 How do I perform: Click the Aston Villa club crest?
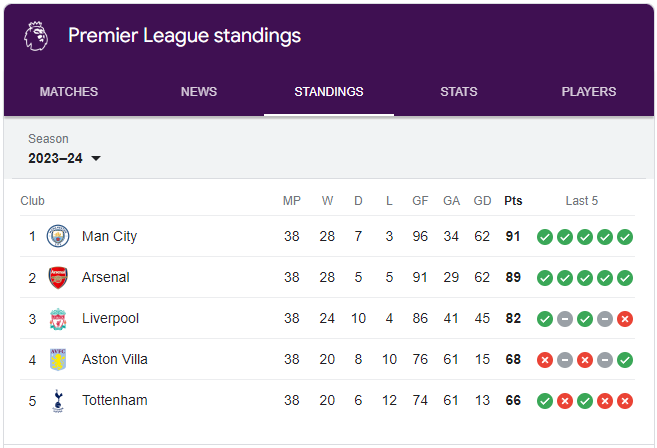[58, 360]
